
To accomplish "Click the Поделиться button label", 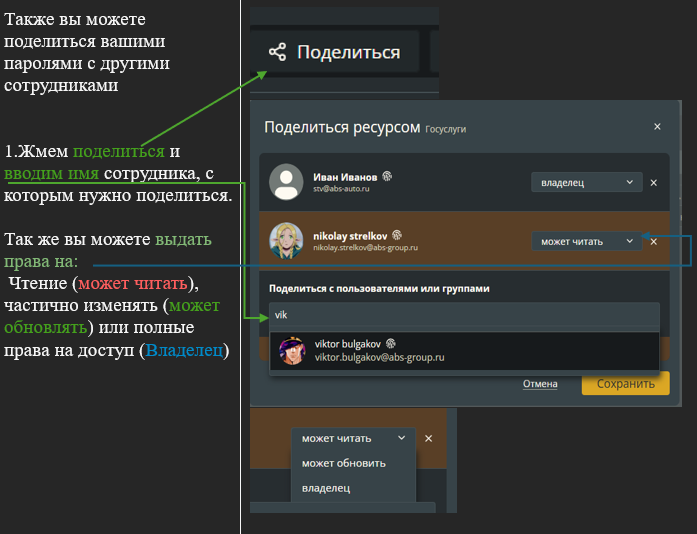I will [348, 52].
